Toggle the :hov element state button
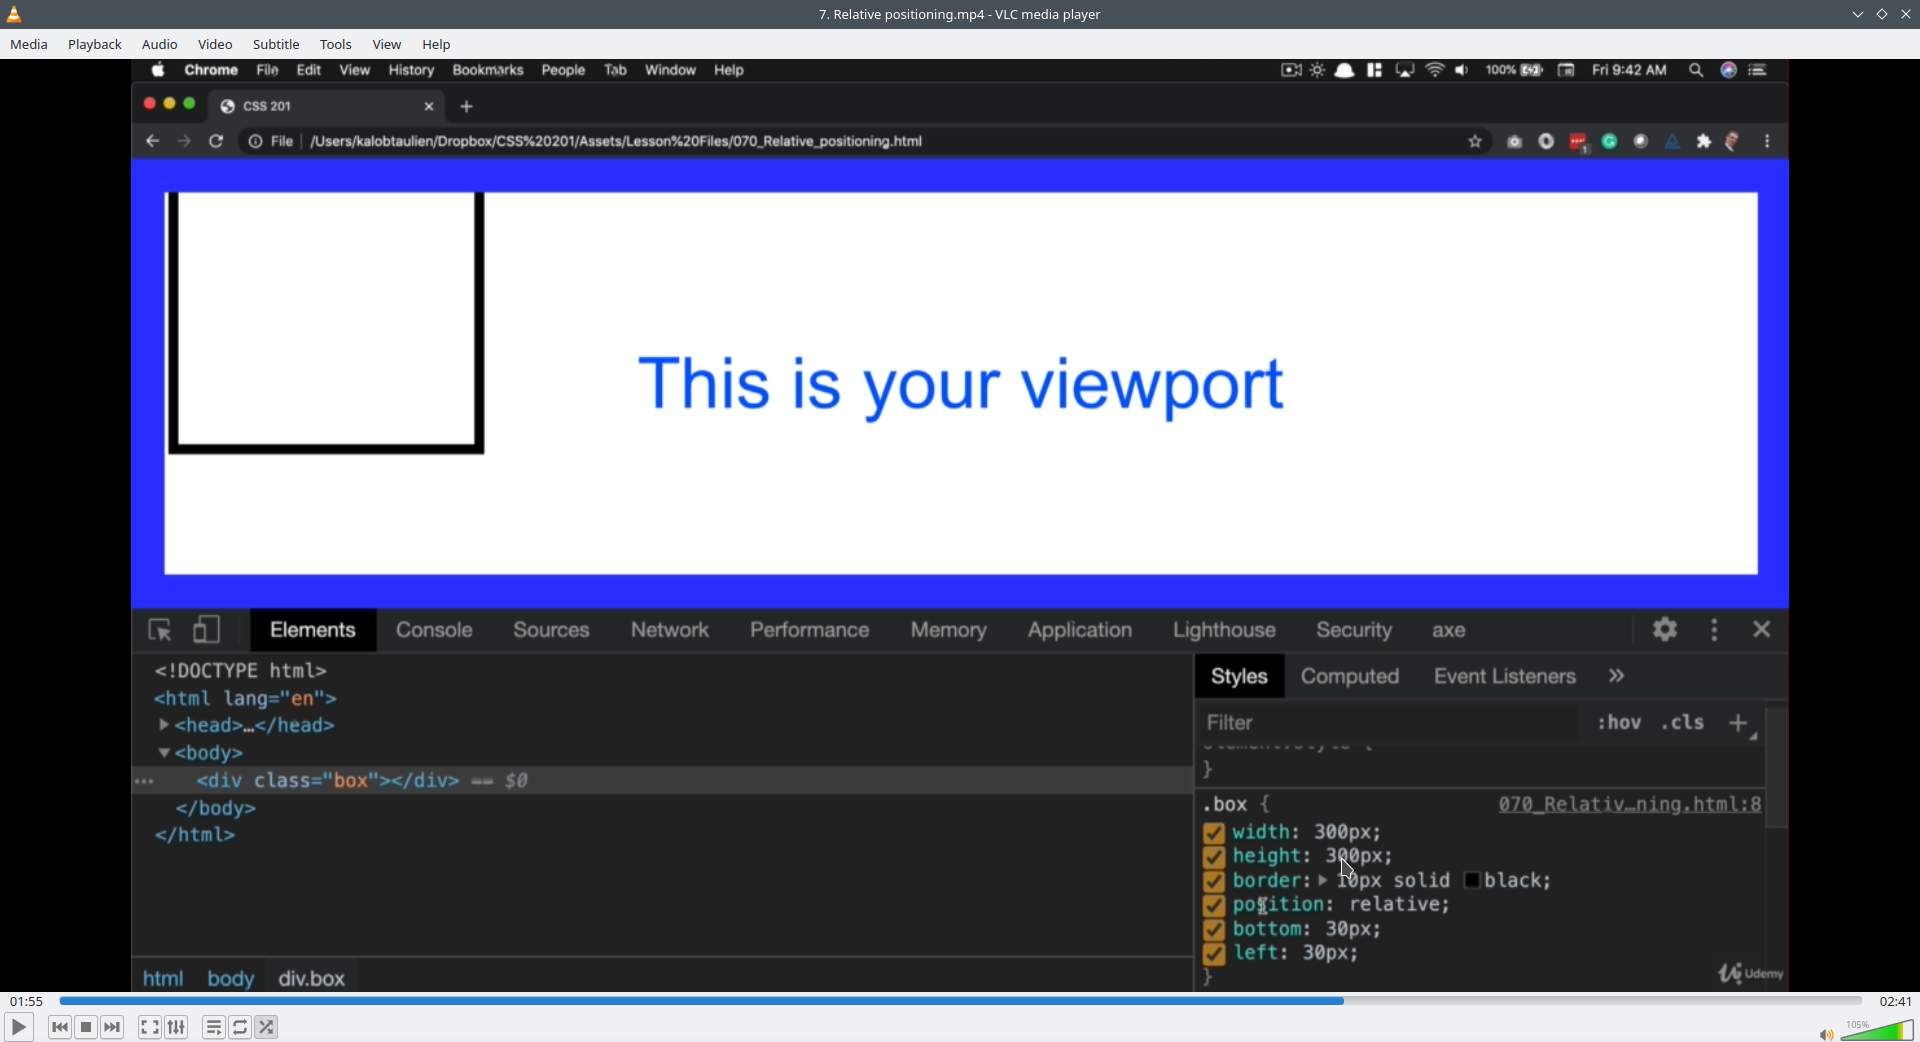This screenshot has height=1042, width=1920. pyautogui.click(x=1619, y=722)
